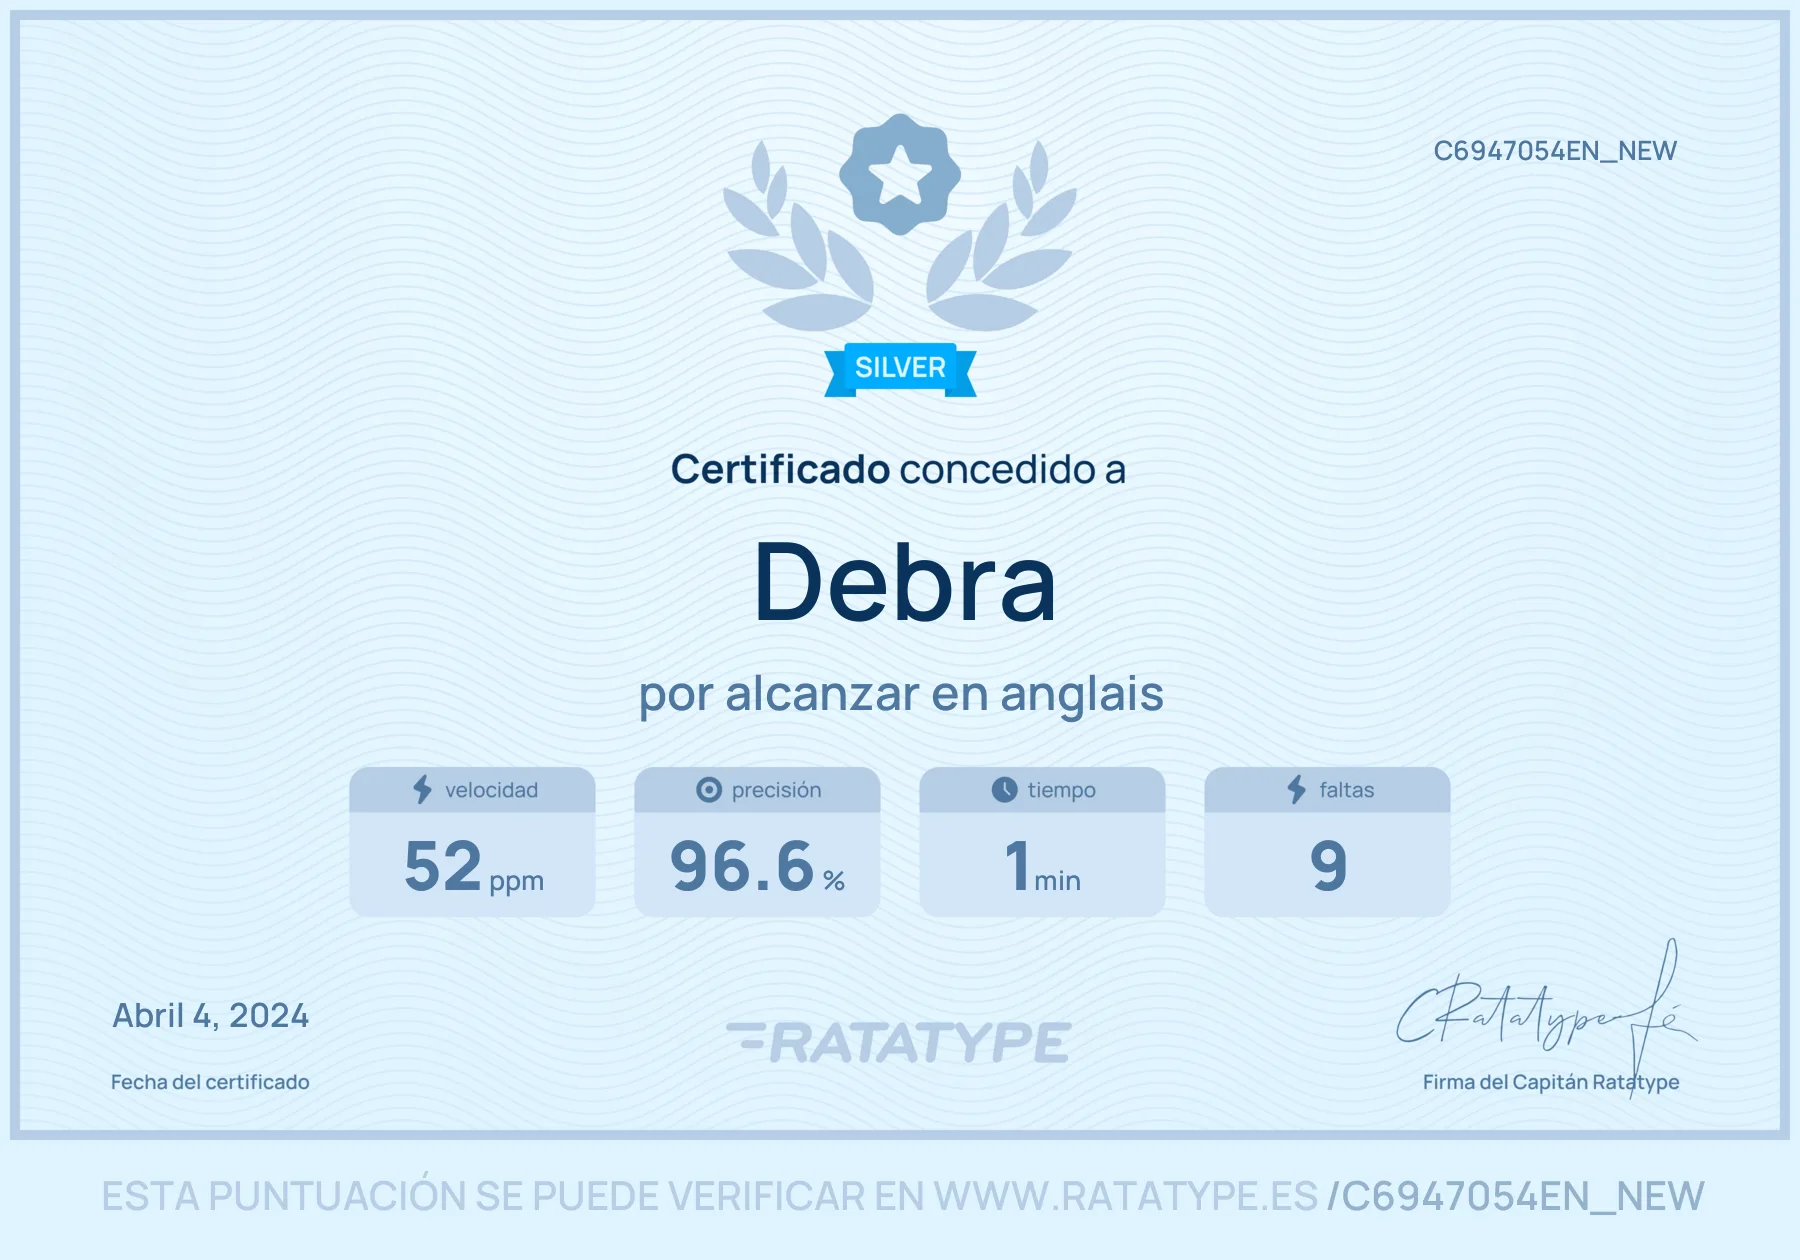This screenshot has width=1800, height=1260.
Task: Click the 'velocidad' label
Action: coord(491,790)
